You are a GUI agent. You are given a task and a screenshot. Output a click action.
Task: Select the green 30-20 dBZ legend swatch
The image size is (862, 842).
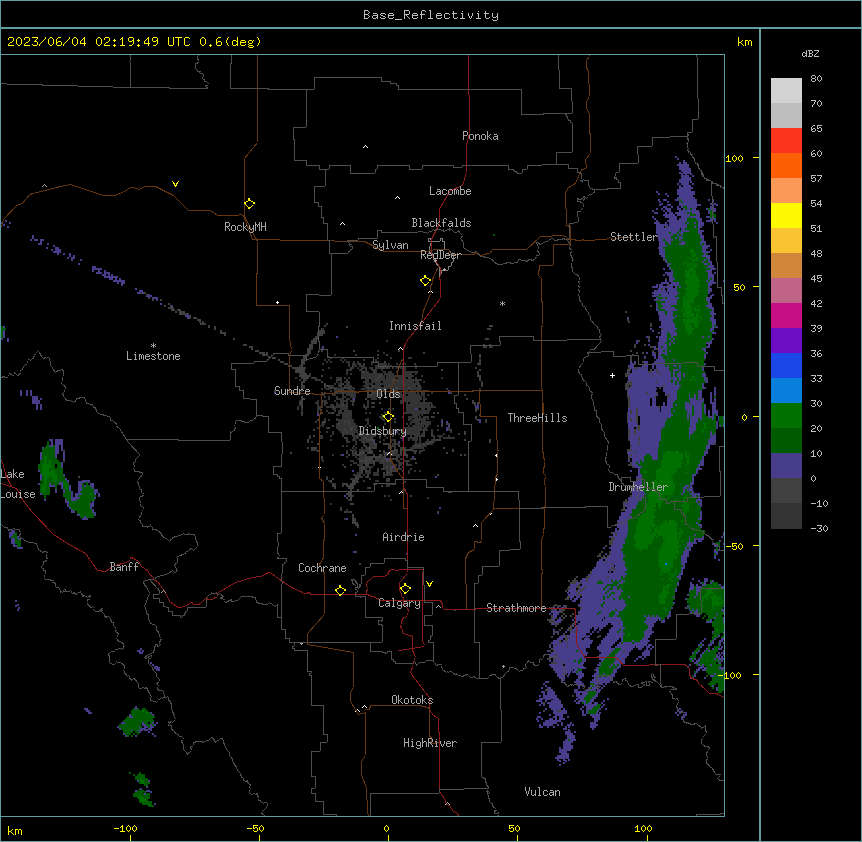point(786,416)
